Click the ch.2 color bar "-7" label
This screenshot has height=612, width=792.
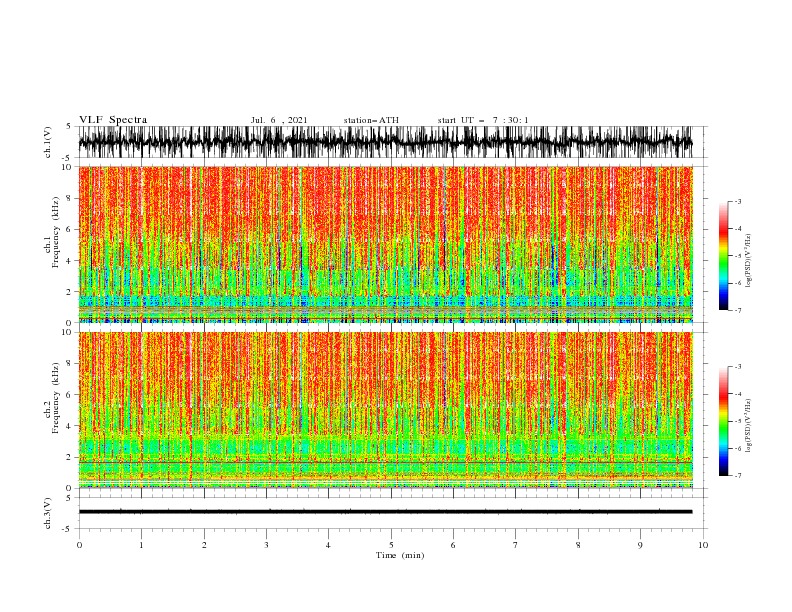tap(738, 475)
